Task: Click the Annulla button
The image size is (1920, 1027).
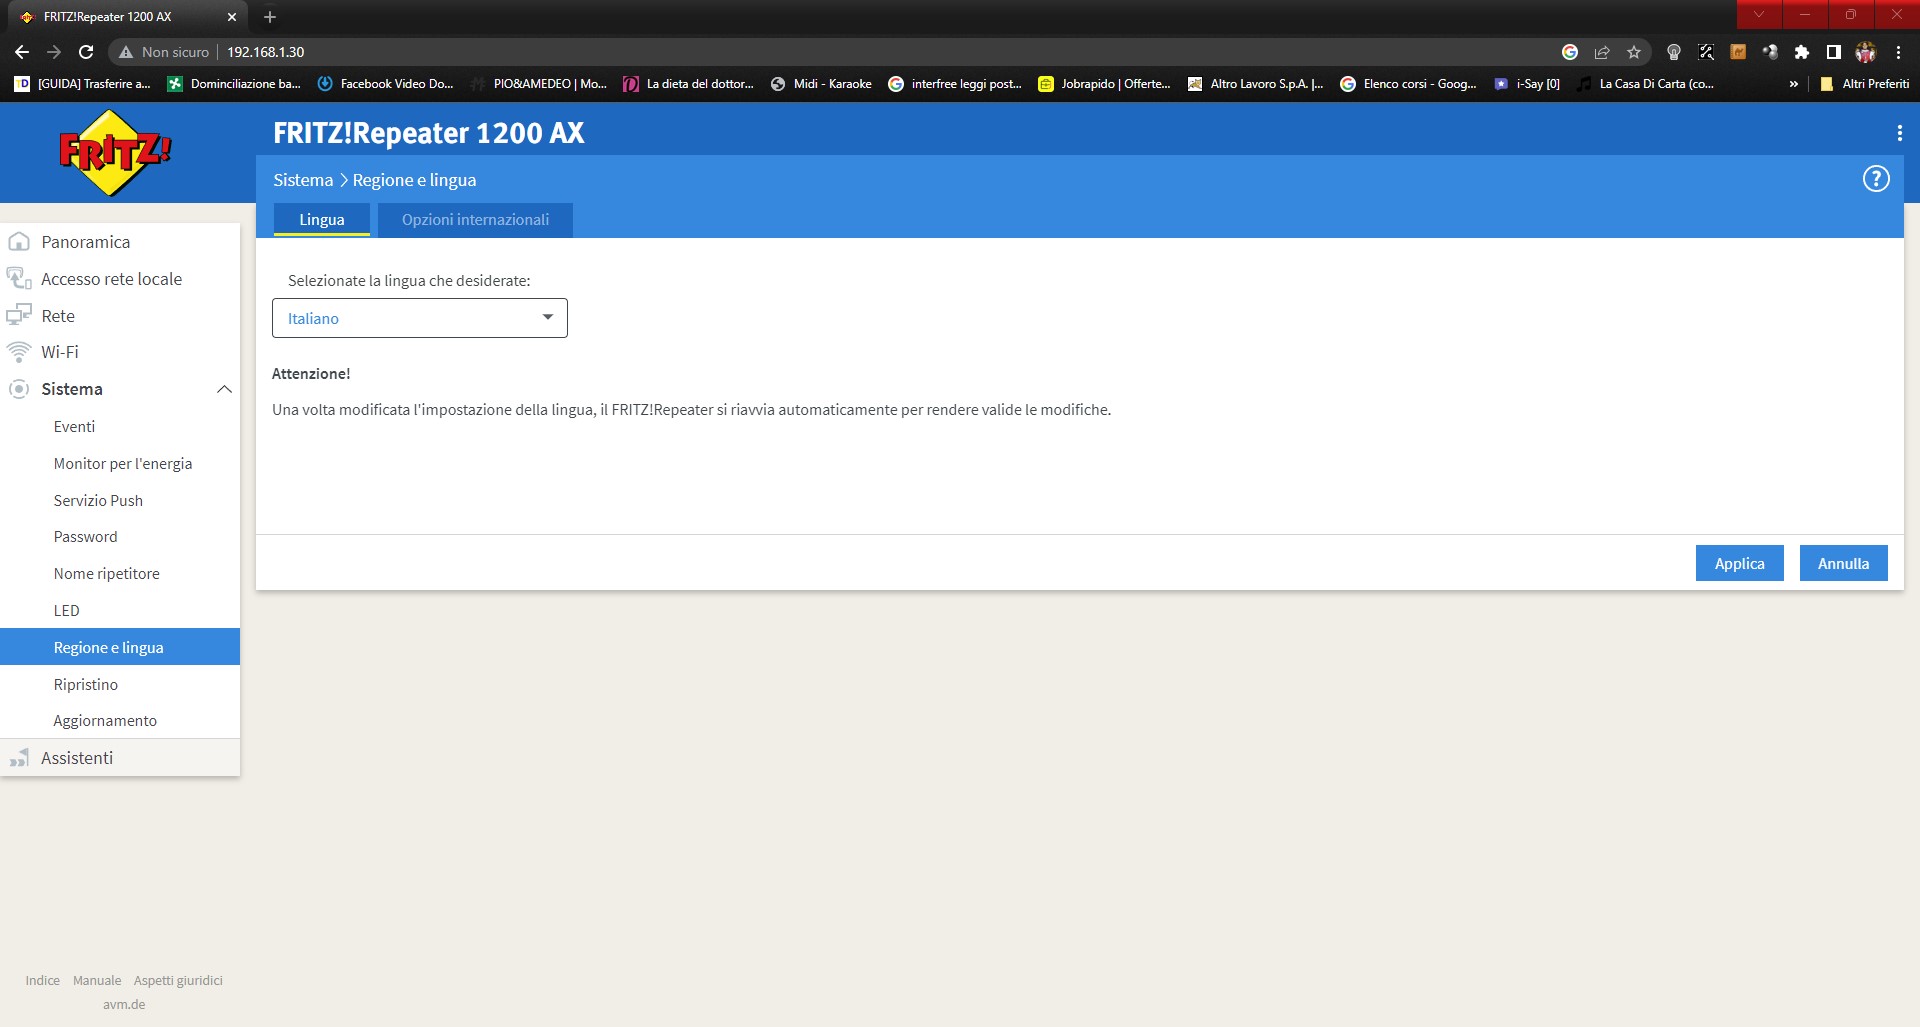Action: (x=1843, y=563)
